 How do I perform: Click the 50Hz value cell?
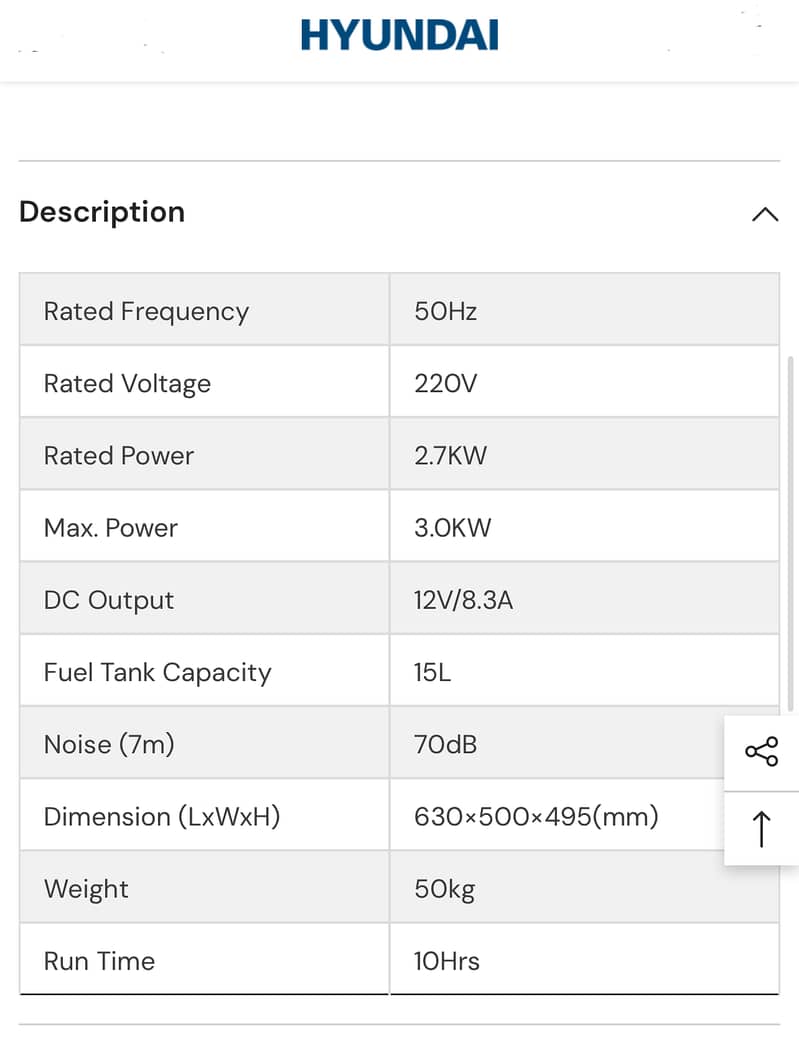click(584, 310)
